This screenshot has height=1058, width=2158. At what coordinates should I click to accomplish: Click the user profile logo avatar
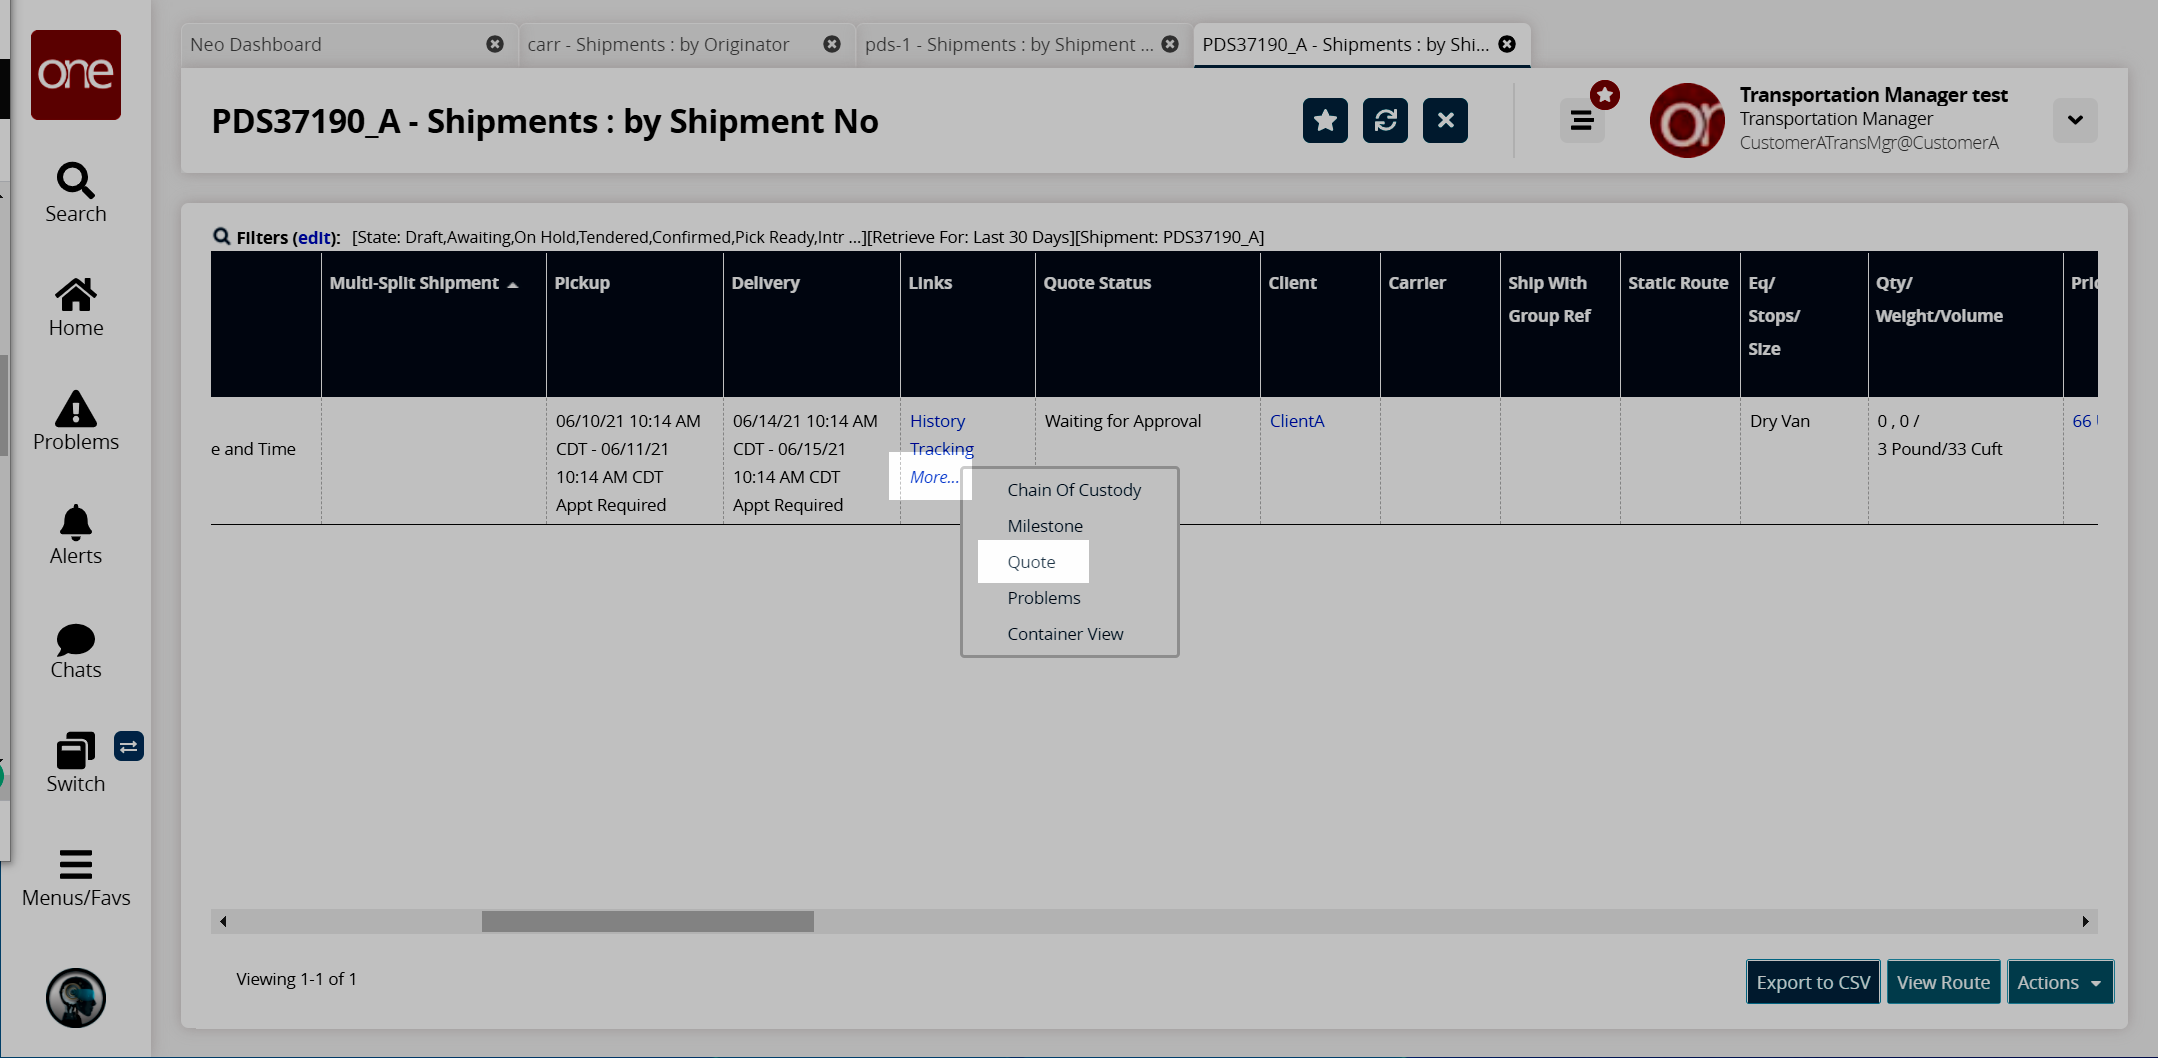point(1687,121)
